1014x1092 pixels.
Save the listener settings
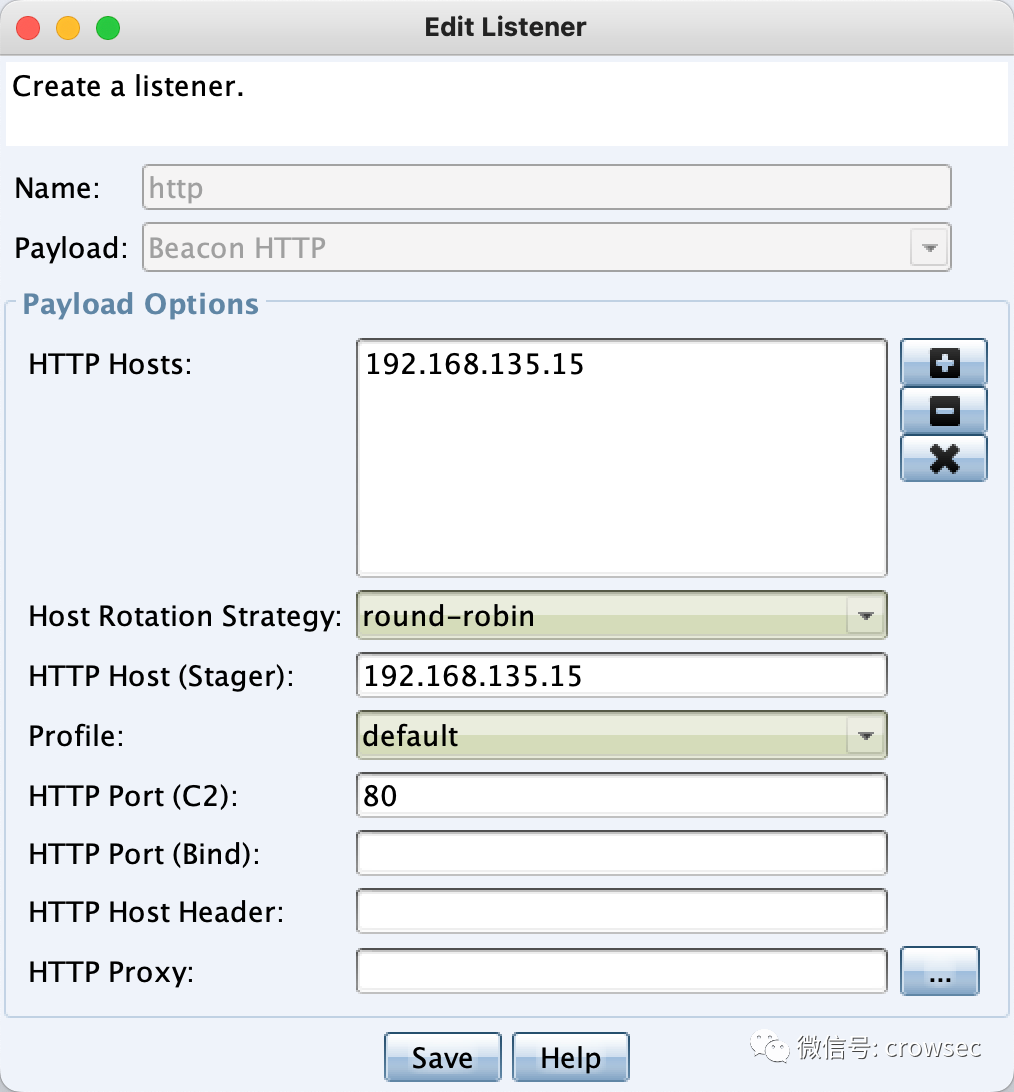click(x=442, y=1057)
